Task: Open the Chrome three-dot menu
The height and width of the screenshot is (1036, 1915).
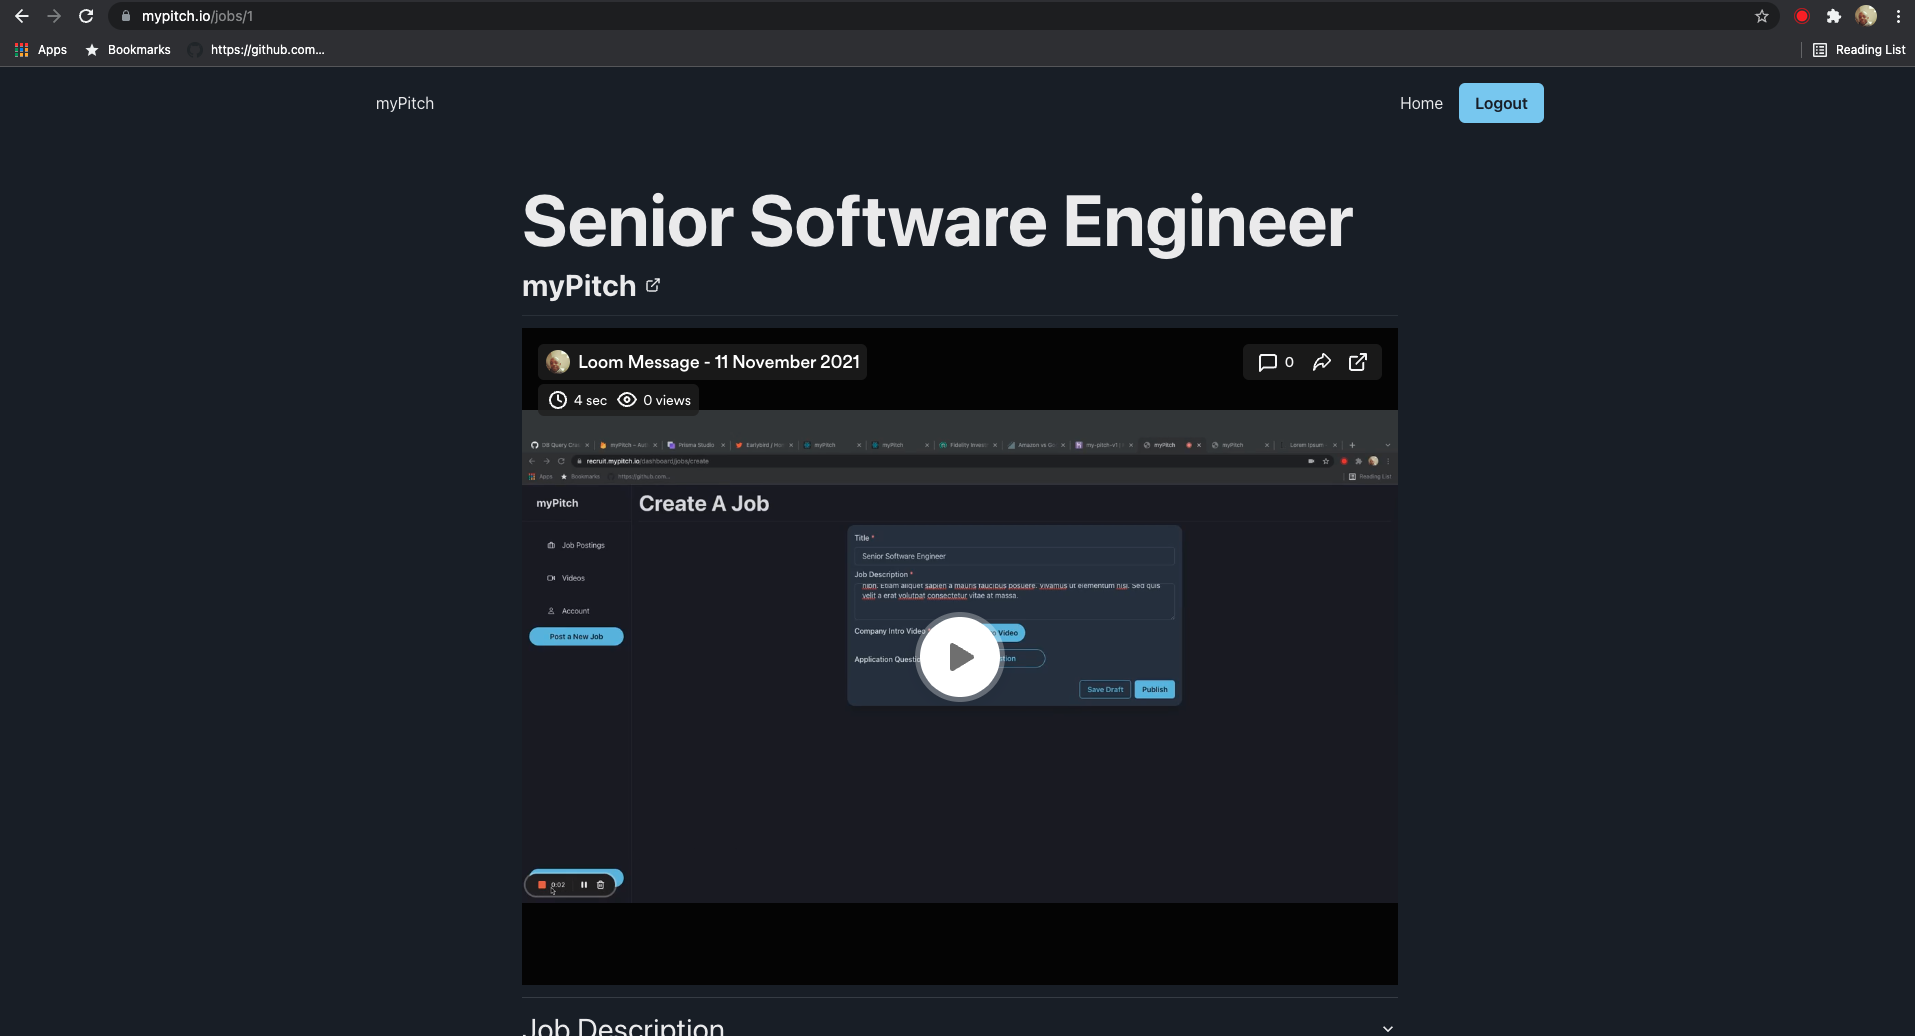Action: pyautogui.click(x=1898, y=16)
